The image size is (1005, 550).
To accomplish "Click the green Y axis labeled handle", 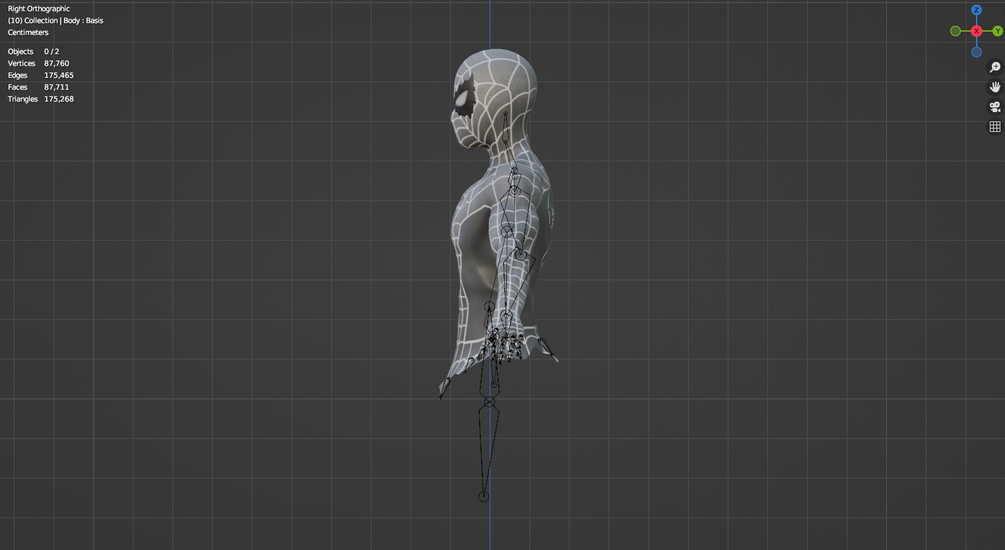I will 997,31.
